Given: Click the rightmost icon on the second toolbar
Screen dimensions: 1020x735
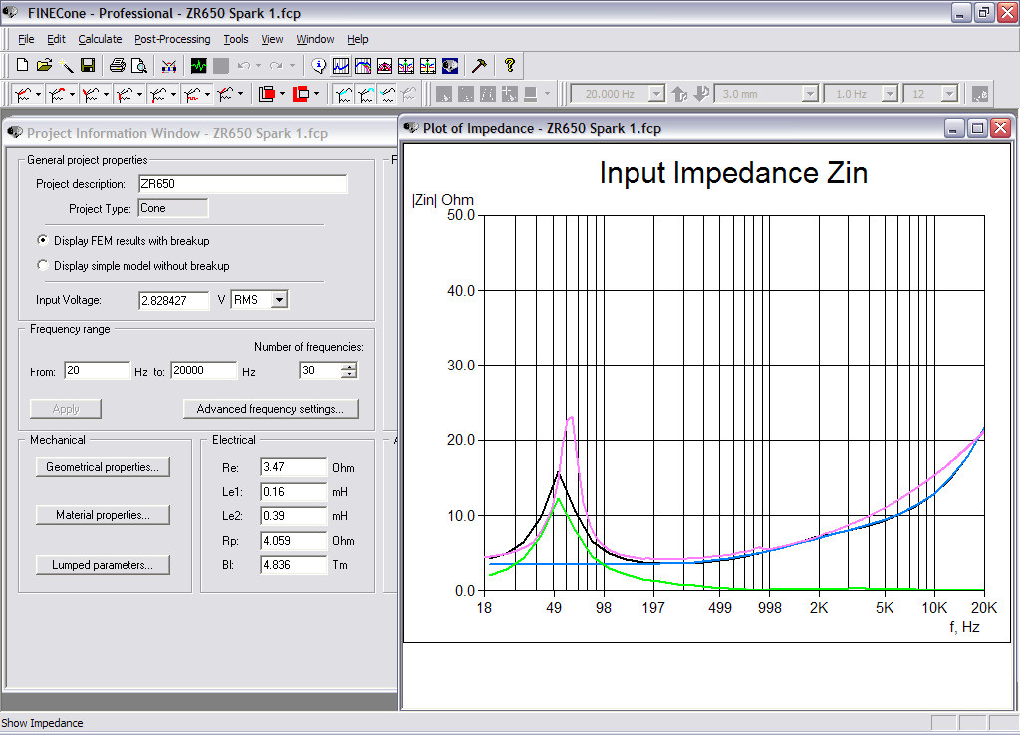Looking at the screenshot, I should 980,94.
